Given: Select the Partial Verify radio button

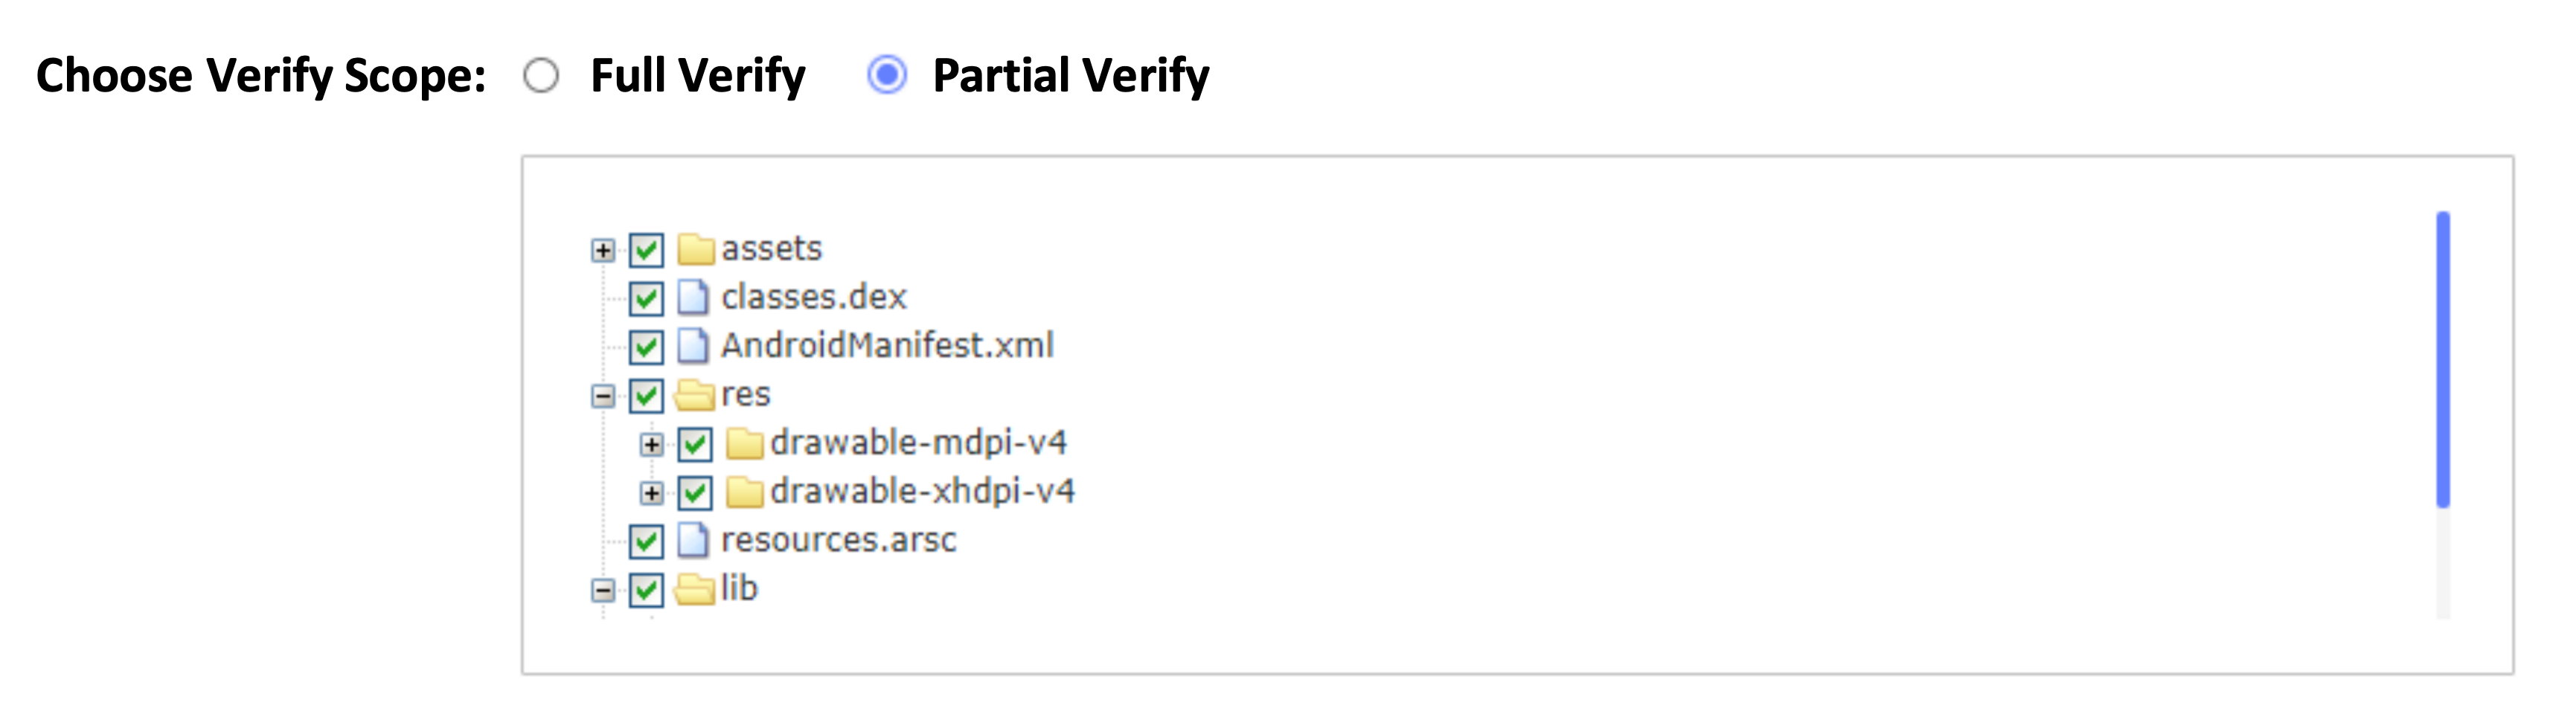Looking at the screenshot, I should click(x=887, y=76).
